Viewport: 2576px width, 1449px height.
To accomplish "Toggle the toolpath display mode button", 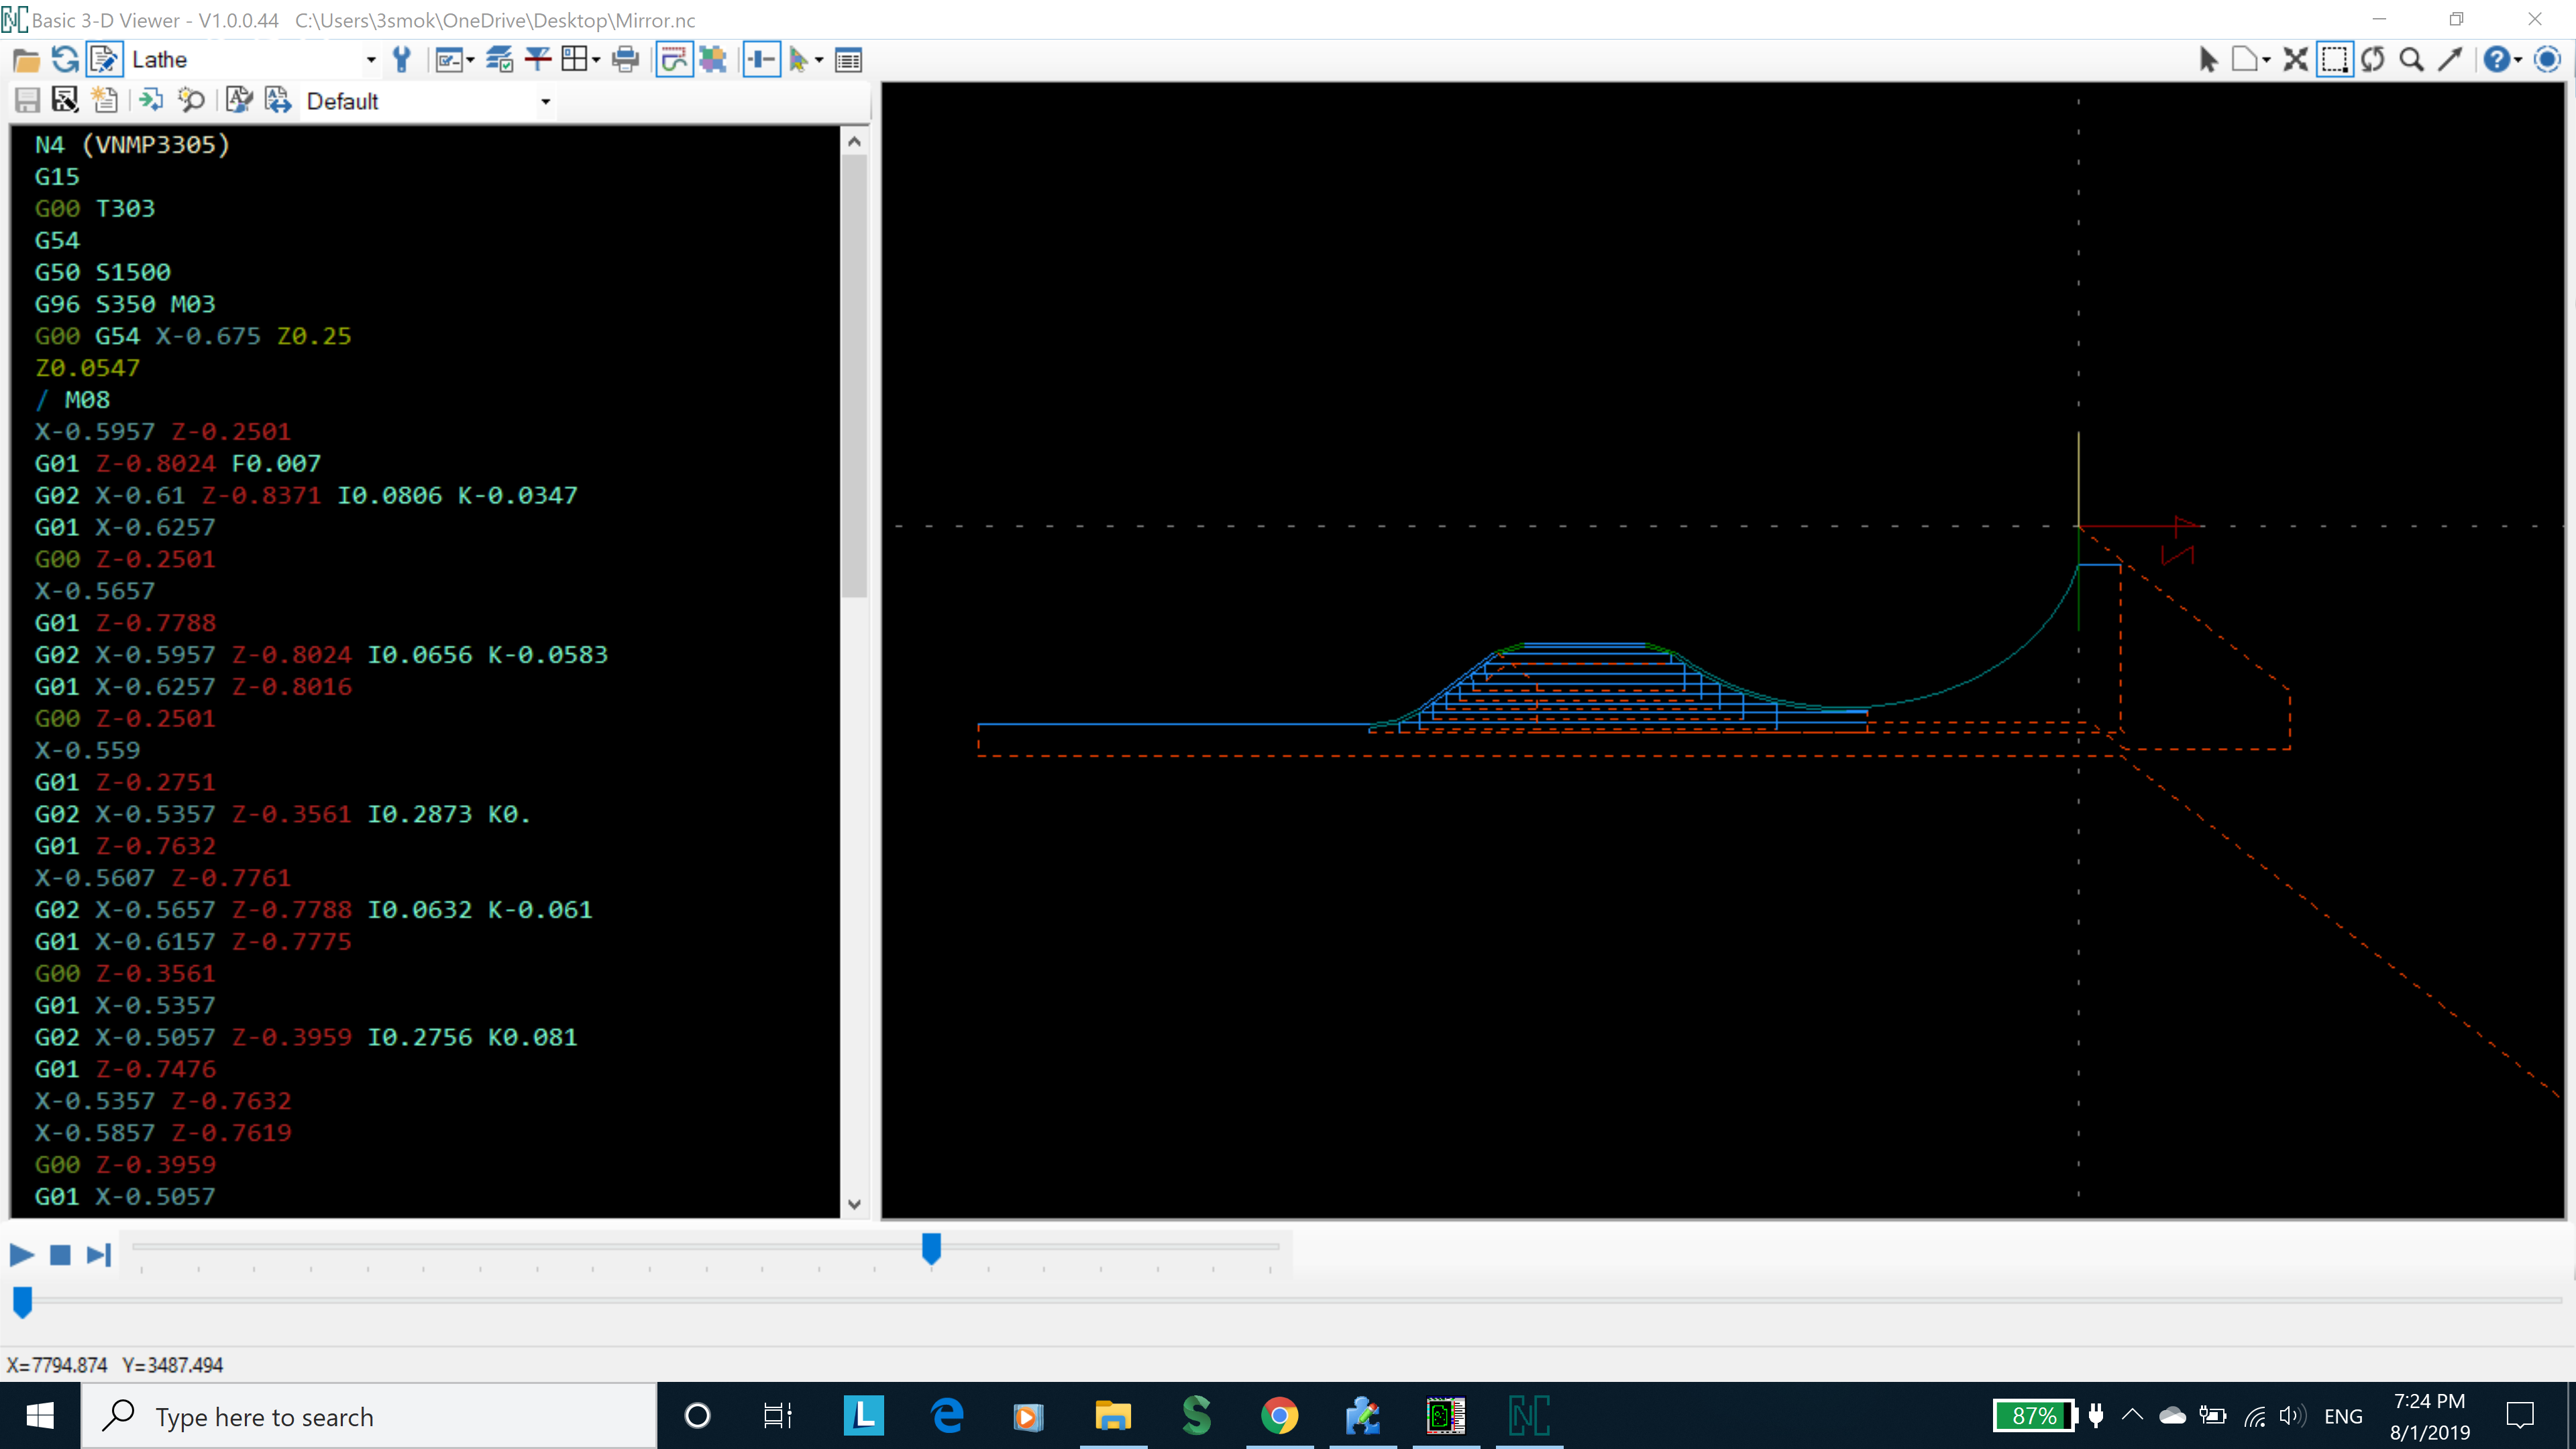I will pos(674,60).
